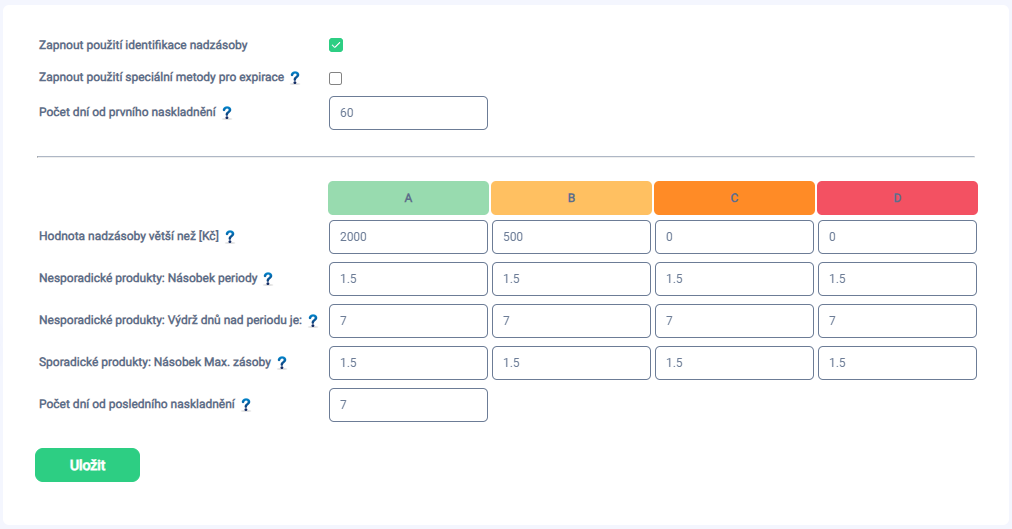This screenshot has width=1012, height=529.
Task: Click the orange C category header
Action: point(734,198)
